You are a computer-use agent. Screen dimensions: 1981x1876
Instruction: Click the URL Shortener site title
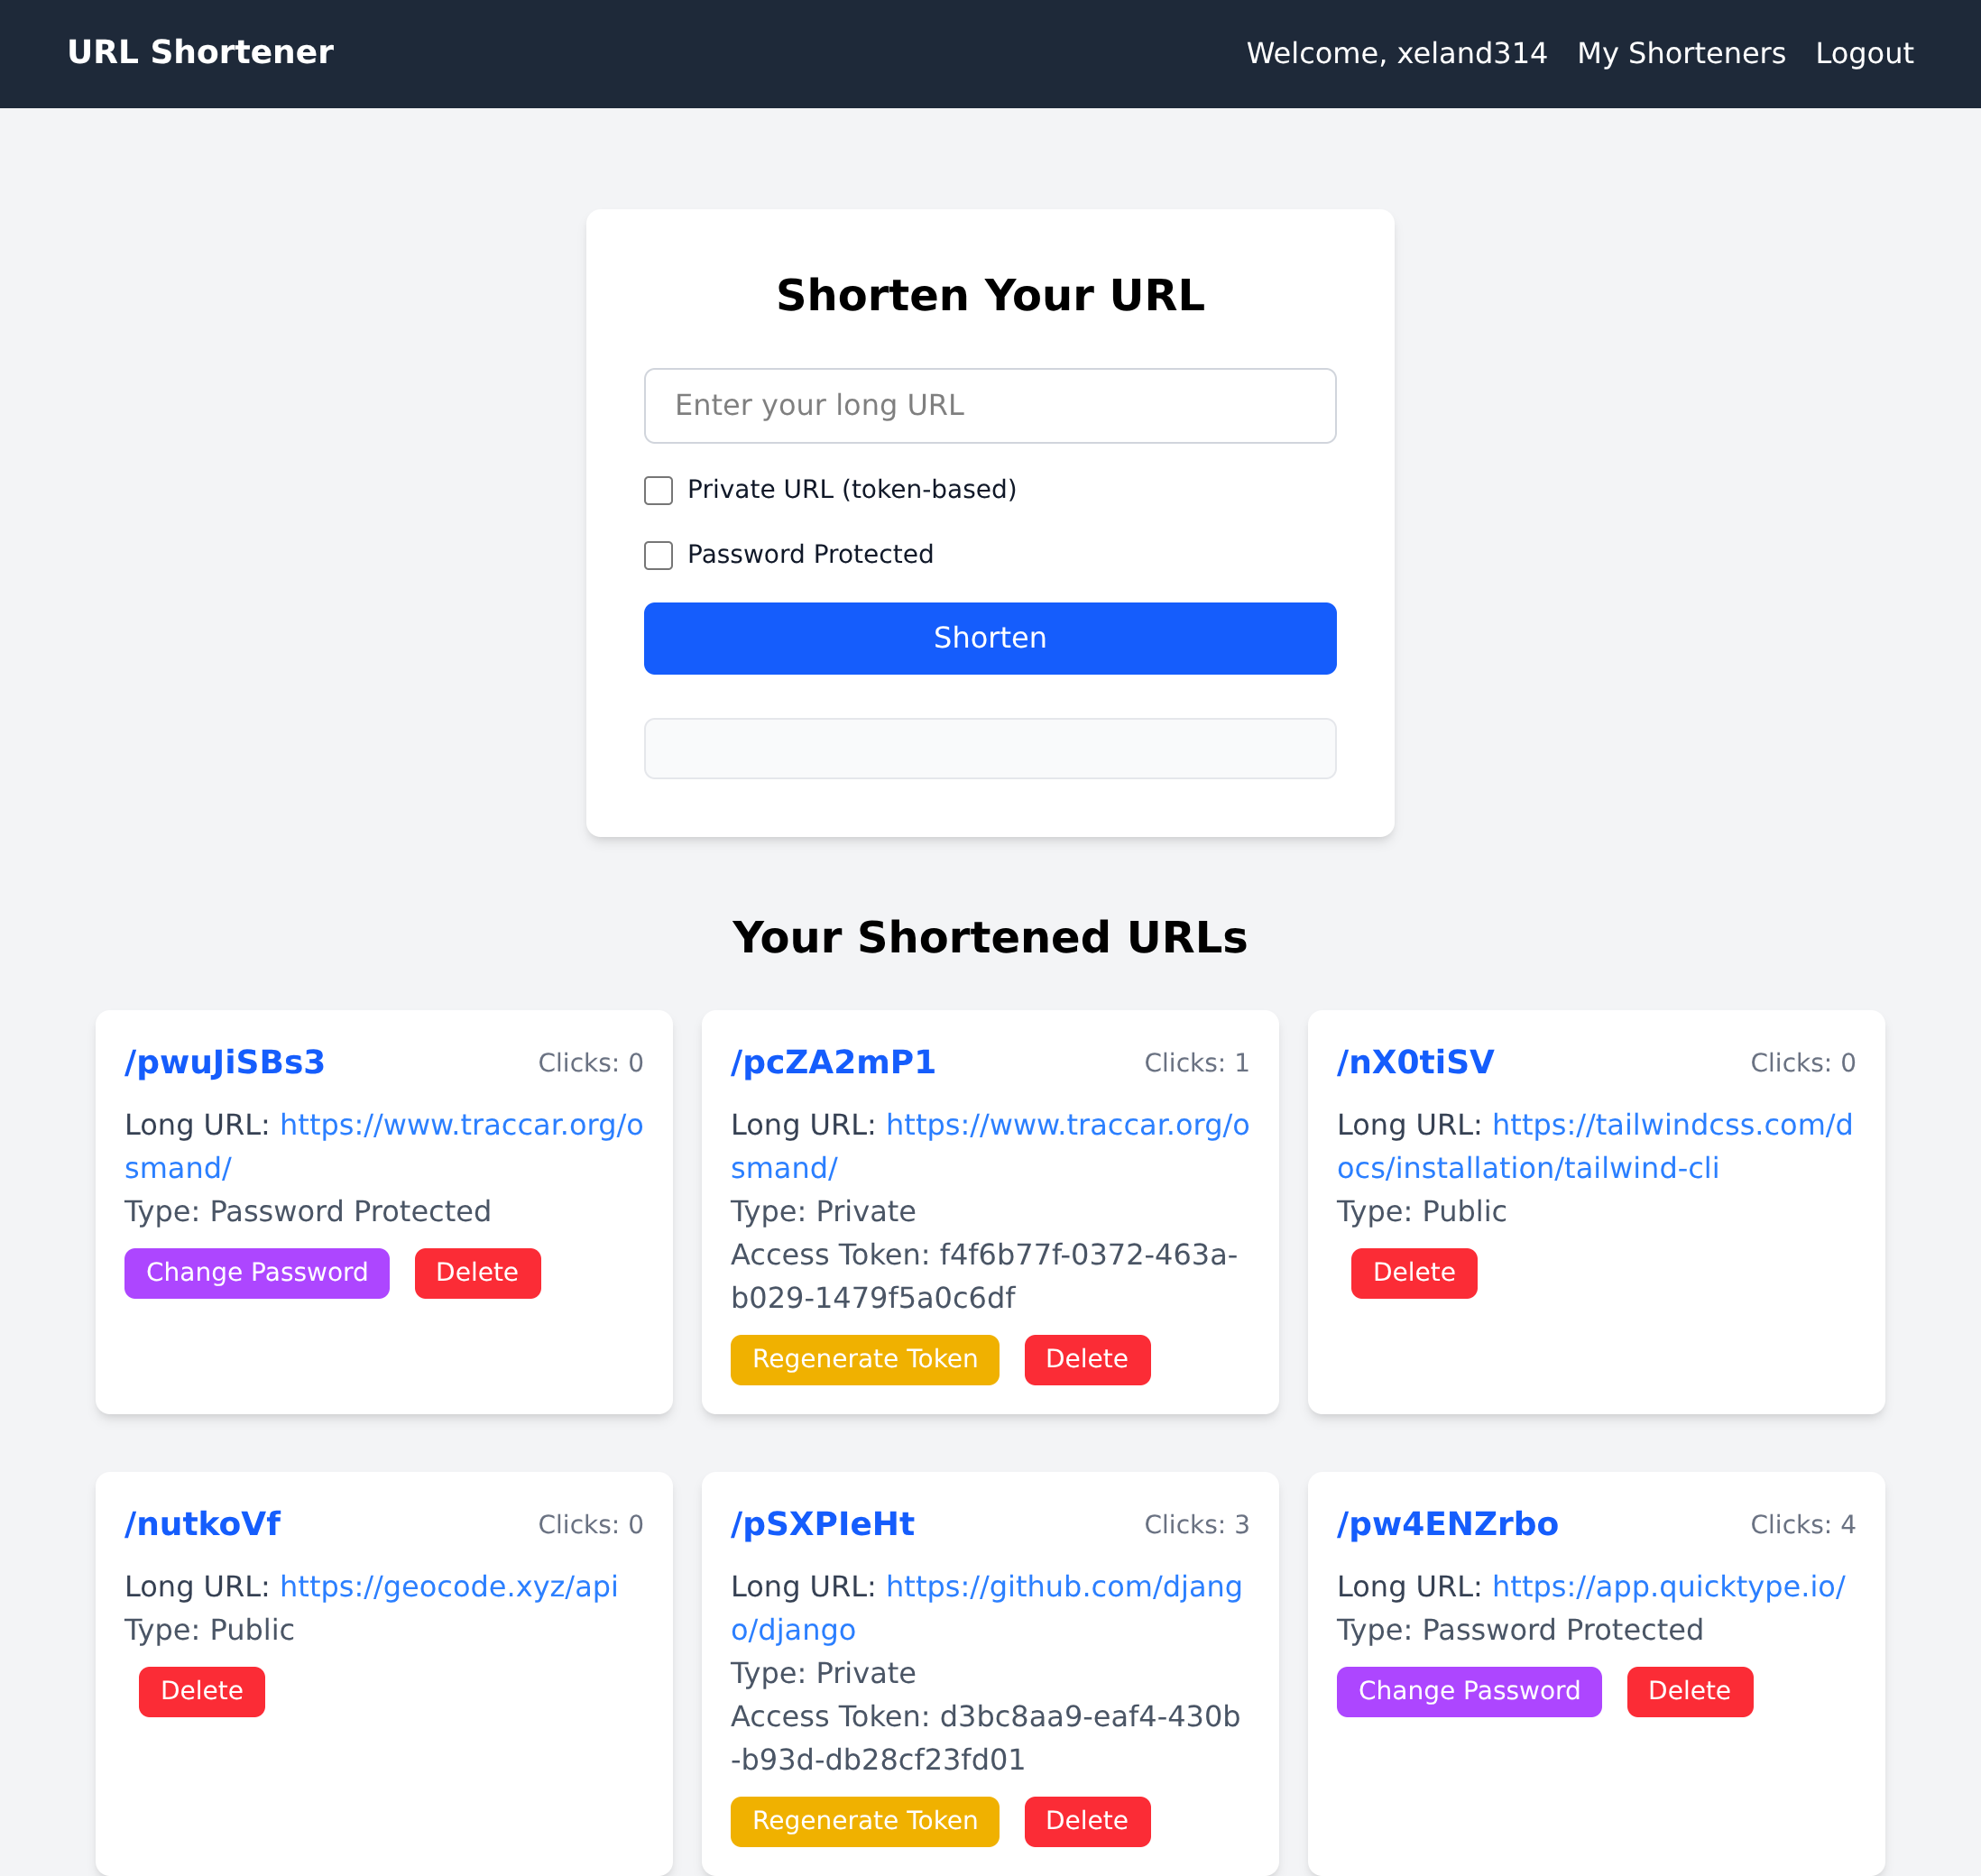[x=200, y=52]
